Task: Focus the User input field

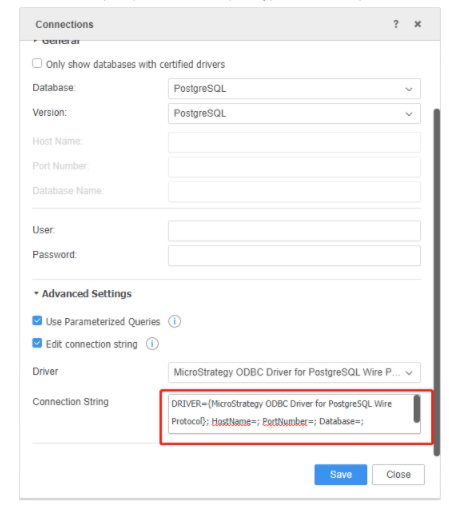Action: pyautogui.click(x=294, y=231)
